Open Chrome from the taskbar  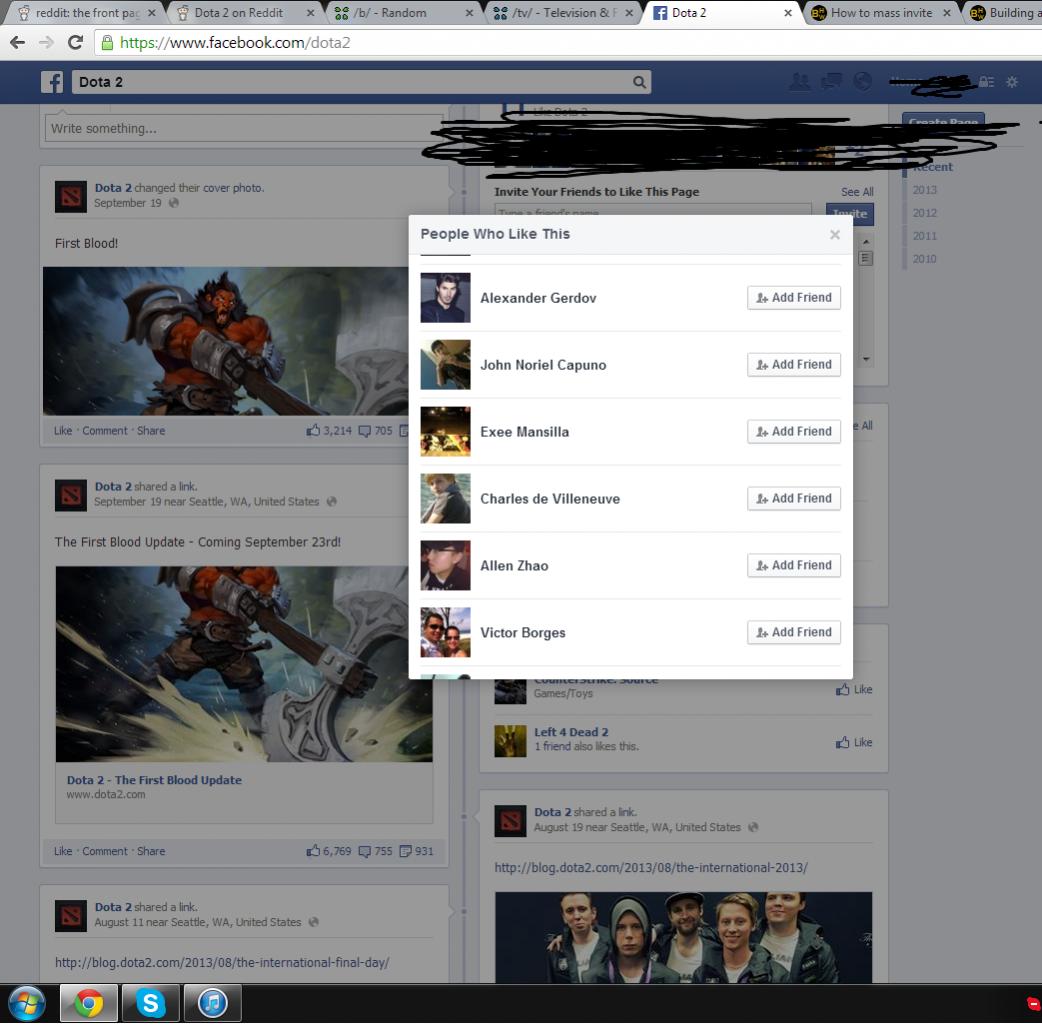[x=88, y=1003]
